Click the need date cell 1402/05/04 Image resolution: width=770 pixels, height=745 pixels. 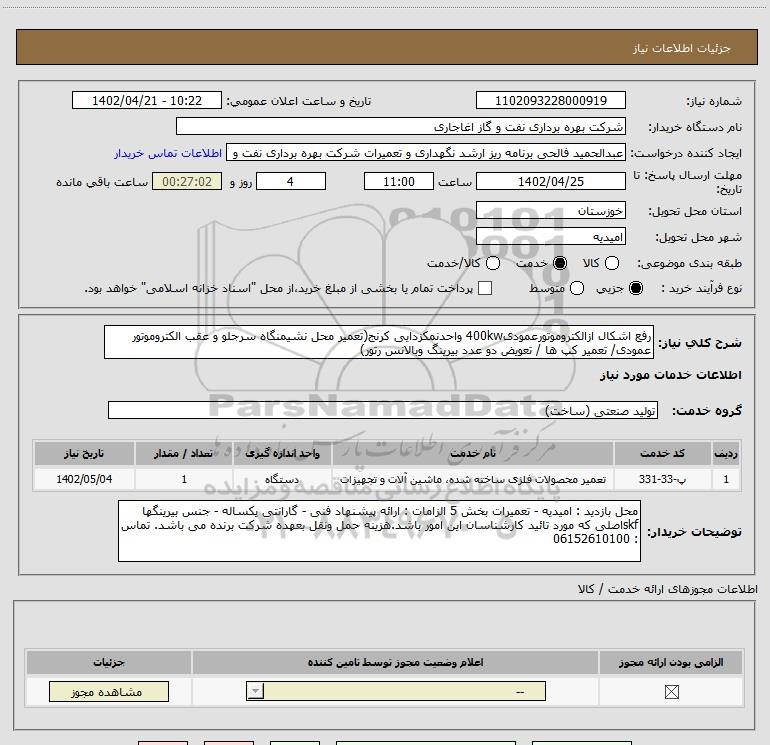[84, 479]
